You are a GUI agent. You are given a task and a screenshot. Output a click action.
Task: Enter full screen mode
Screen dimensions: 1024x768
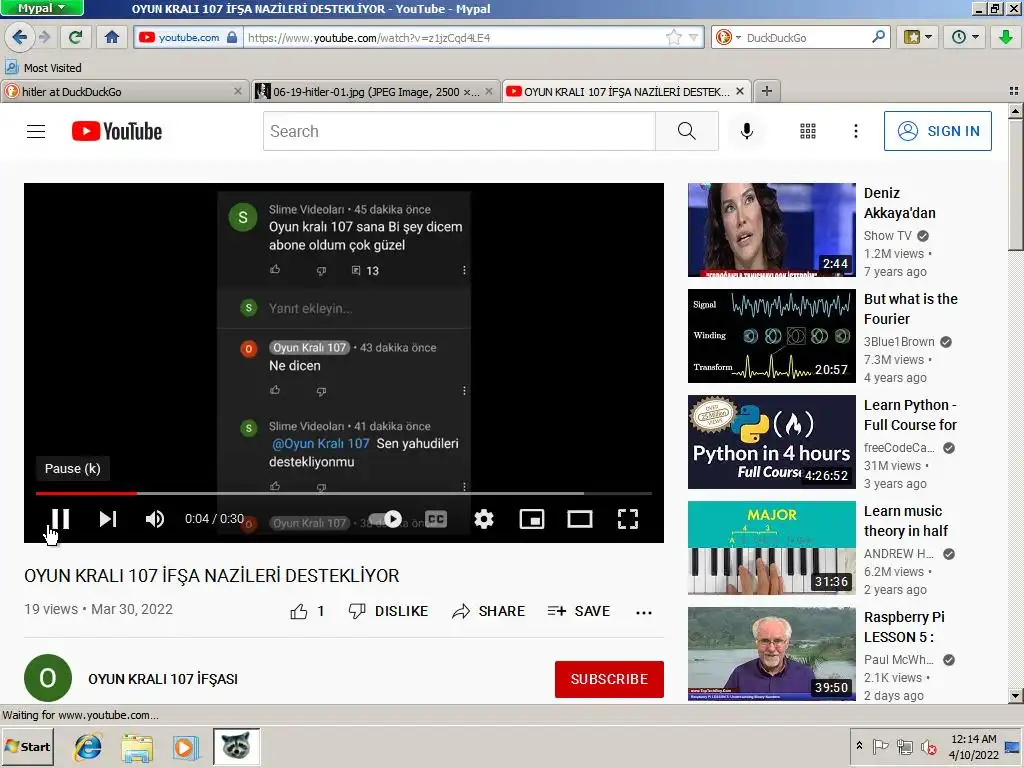pyautogui.click(x=628, y=519)
